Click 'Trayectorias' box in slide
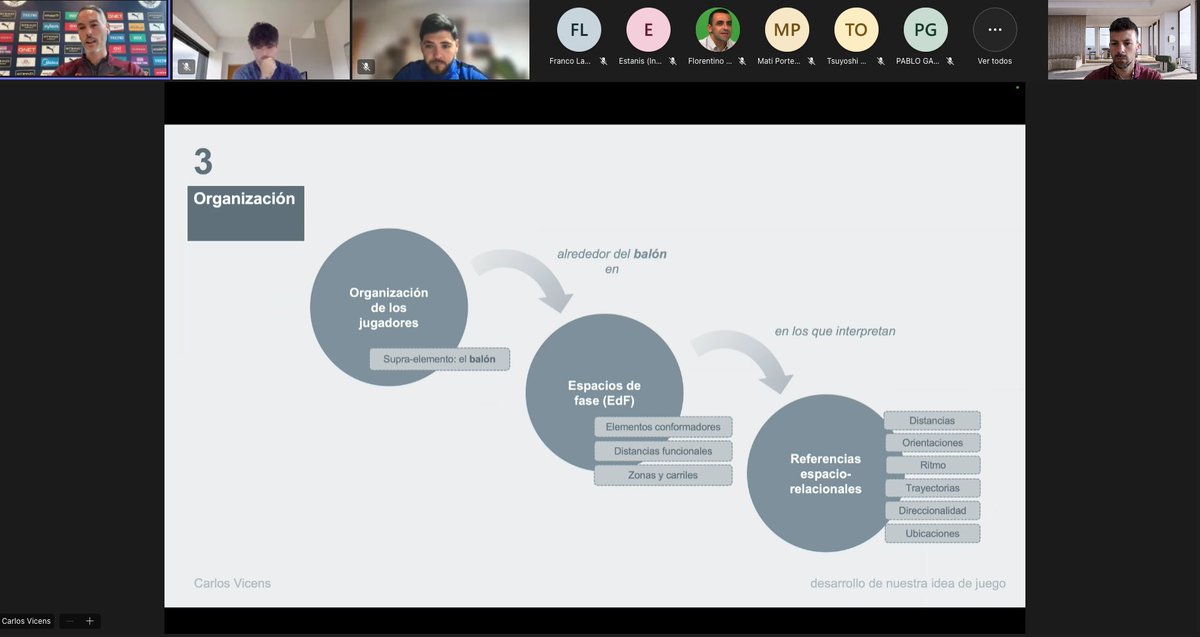 (x=932, y=488)
